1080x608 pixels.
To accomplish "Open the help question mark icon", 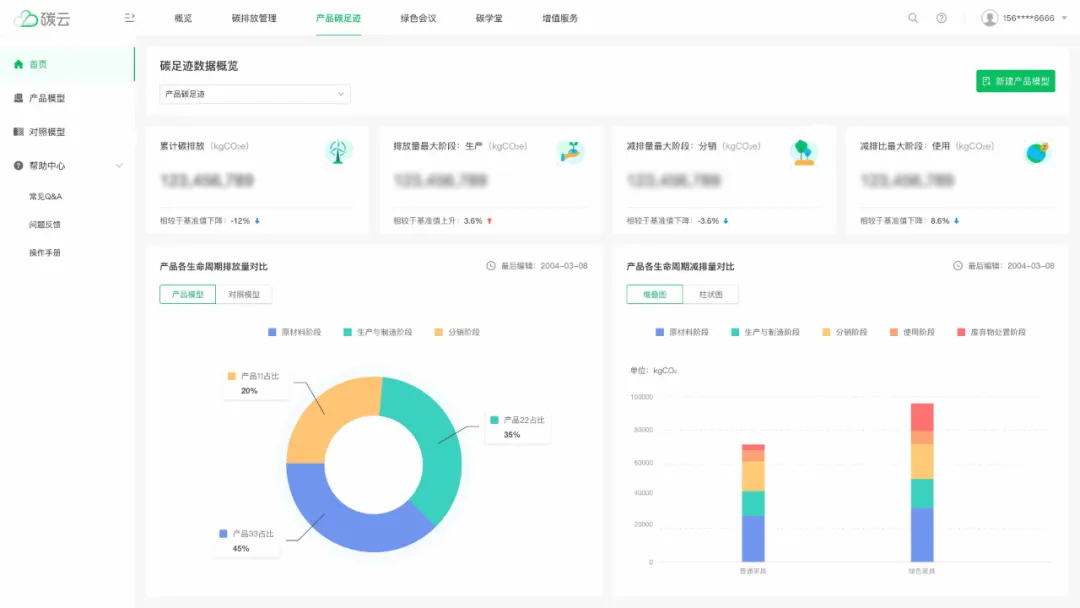I will pos(941,18).
